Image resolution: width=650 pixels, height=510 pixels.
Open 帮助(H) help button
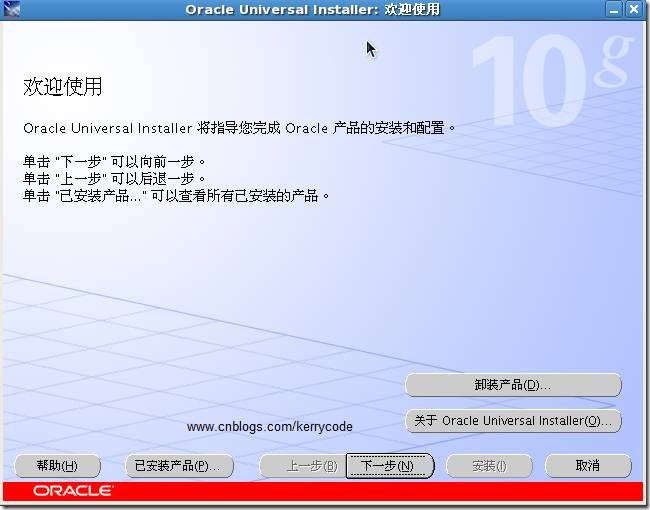tap(57, 466)
